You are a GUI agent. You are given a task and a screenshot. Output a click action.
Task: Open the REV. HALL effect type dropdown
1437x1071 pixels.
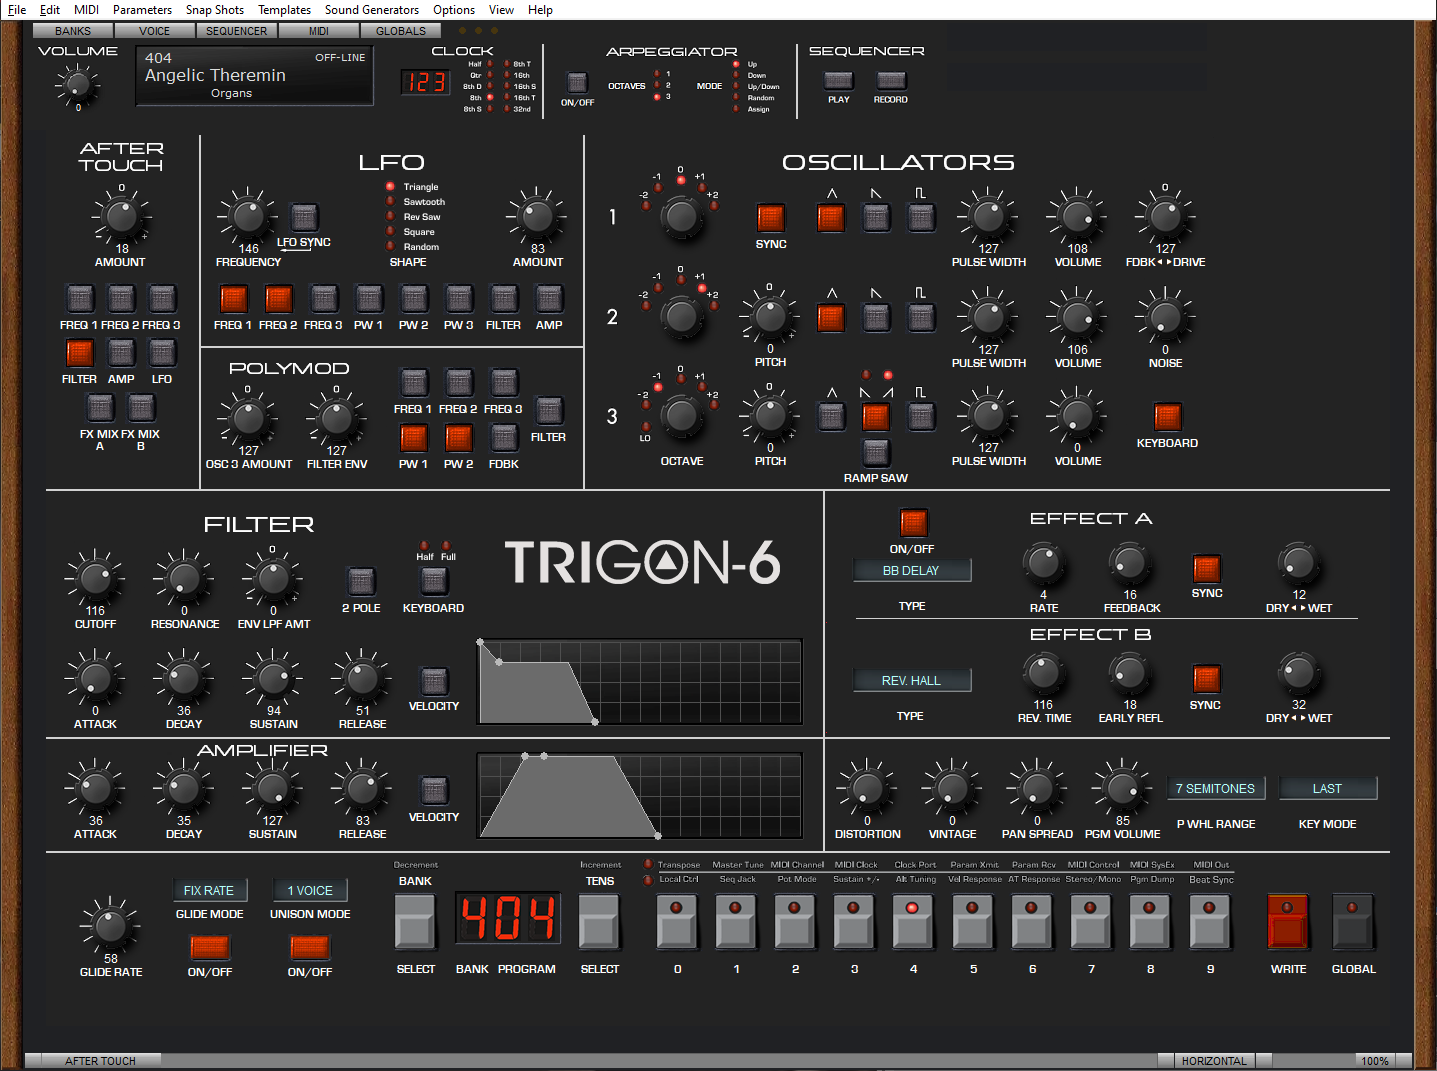pyautogui.click(x=912, y=681)
